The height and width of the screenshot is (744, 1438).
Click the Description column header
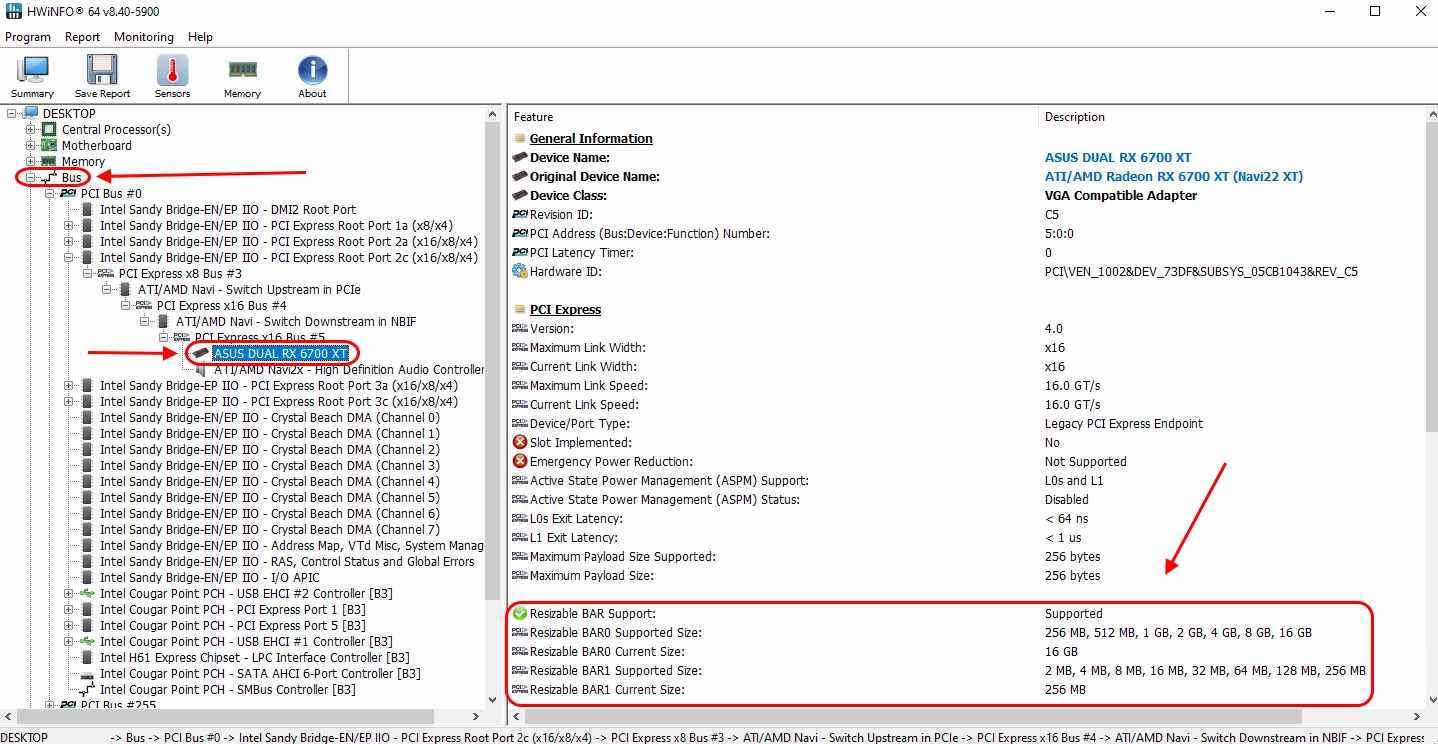tap(1075, 117)
